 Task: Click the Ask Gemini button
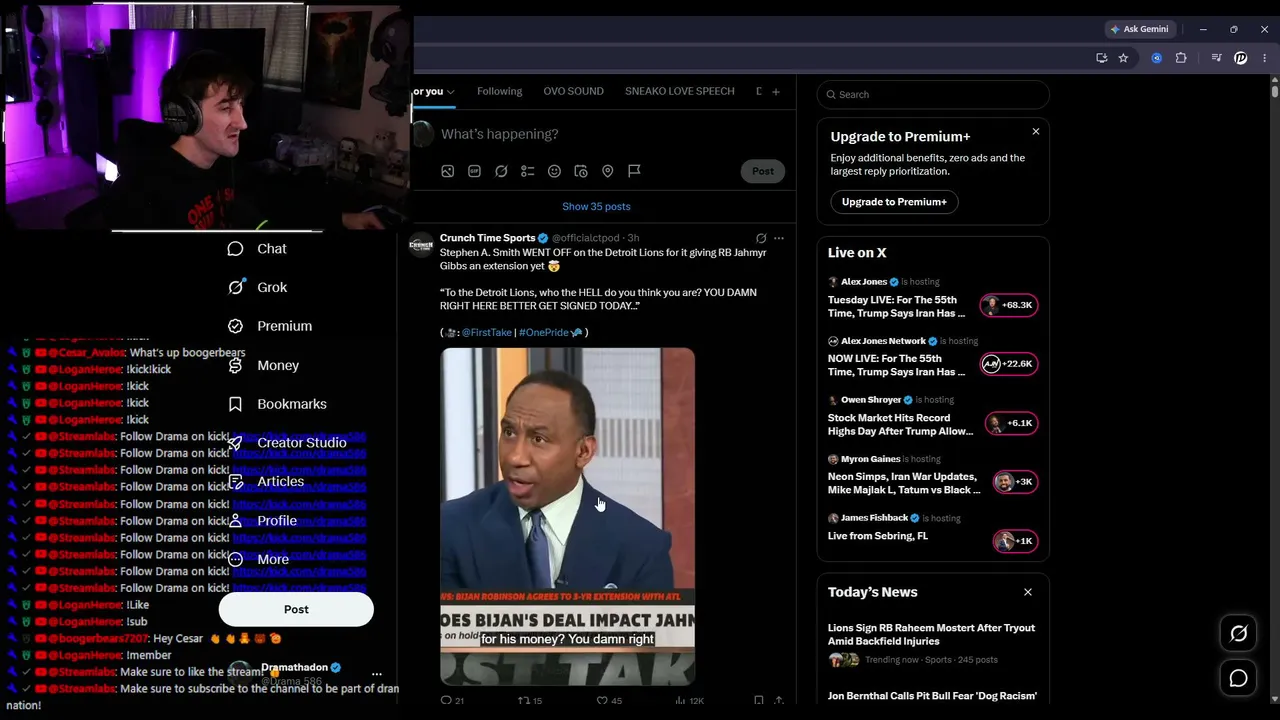(x=1139, y=30)
